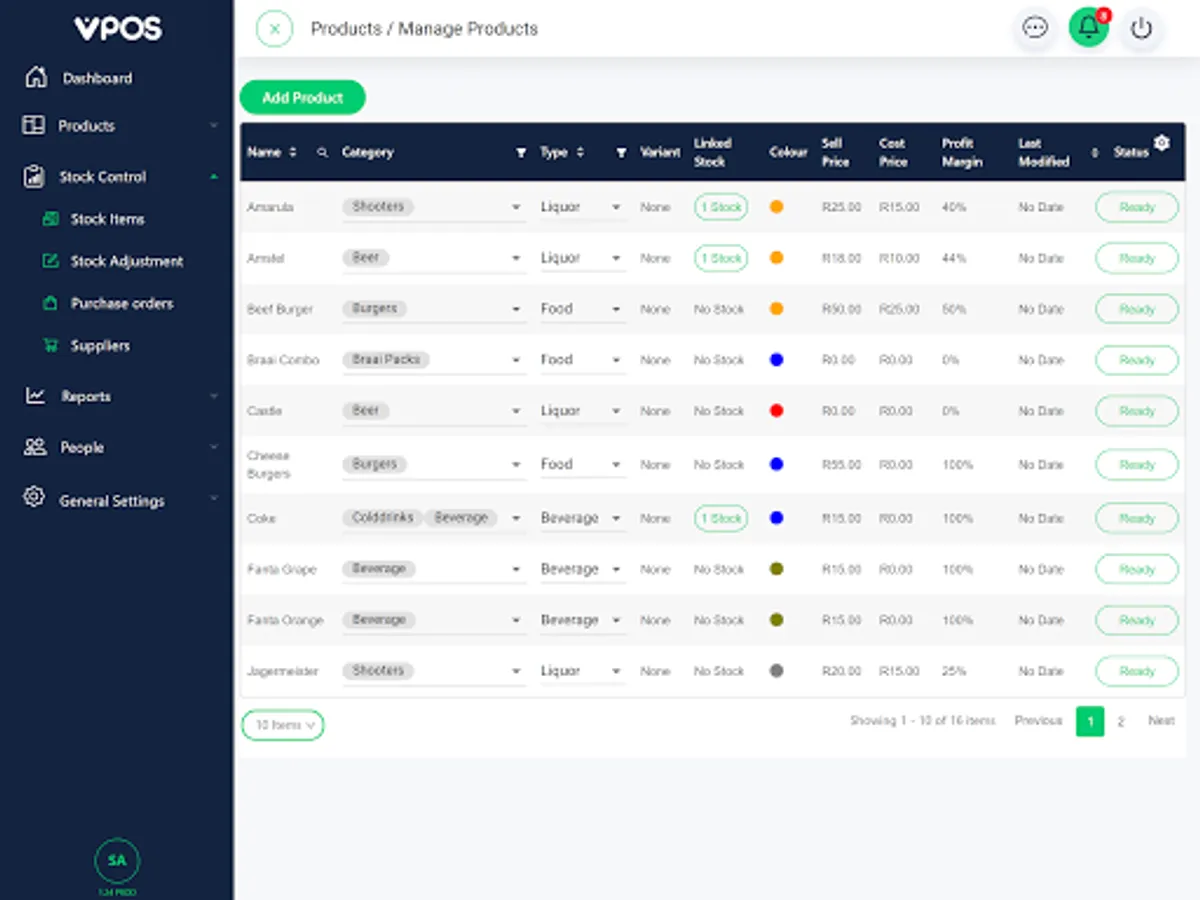Click the Reports chart icon
Screen dimensions: 1200x900
[35, 396]
